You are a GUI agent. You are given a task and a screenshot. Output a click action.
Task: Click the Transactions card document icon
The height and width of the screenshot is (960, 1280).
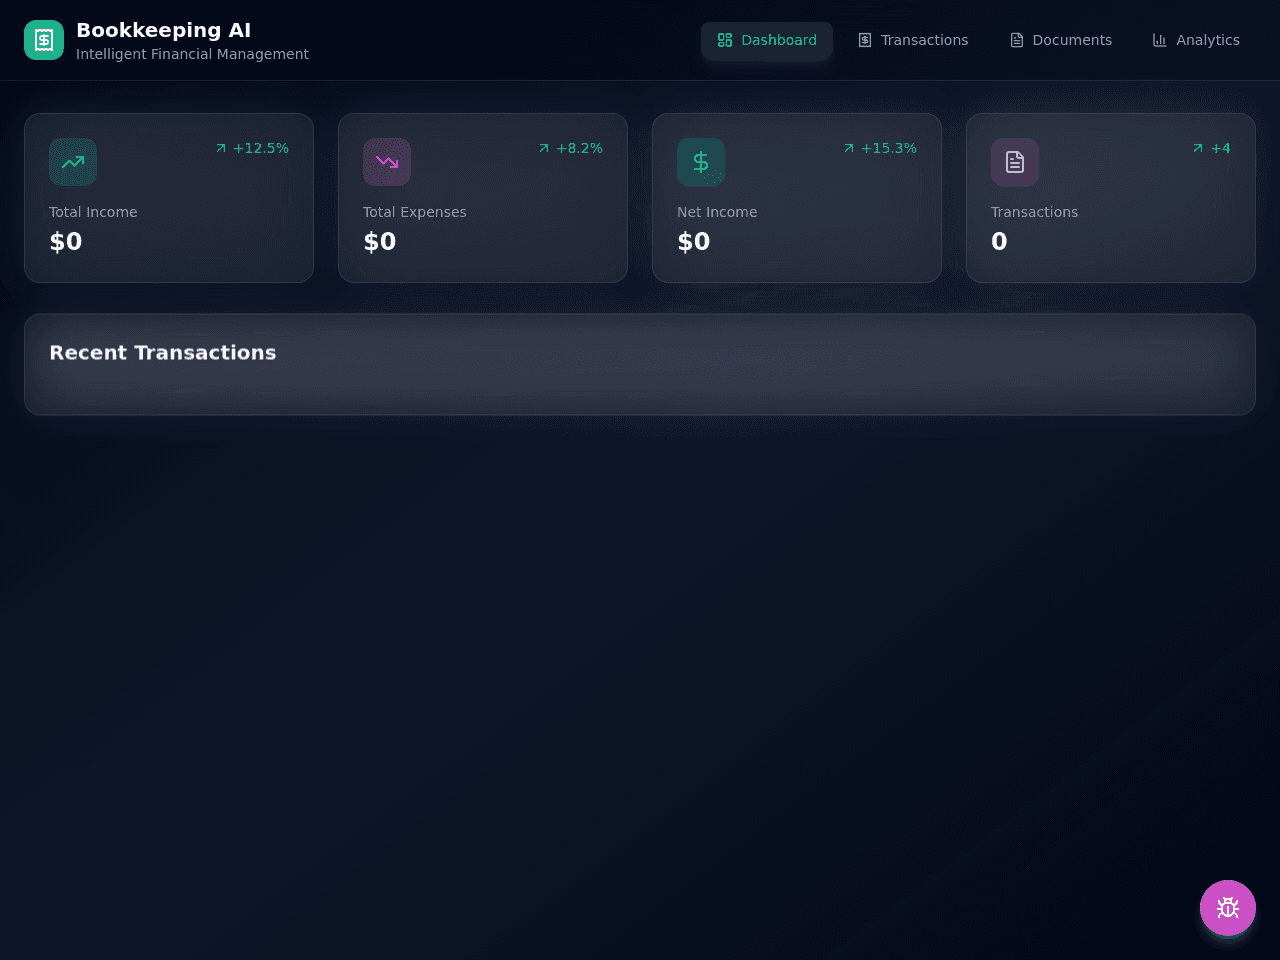[x=1015, y=162]
